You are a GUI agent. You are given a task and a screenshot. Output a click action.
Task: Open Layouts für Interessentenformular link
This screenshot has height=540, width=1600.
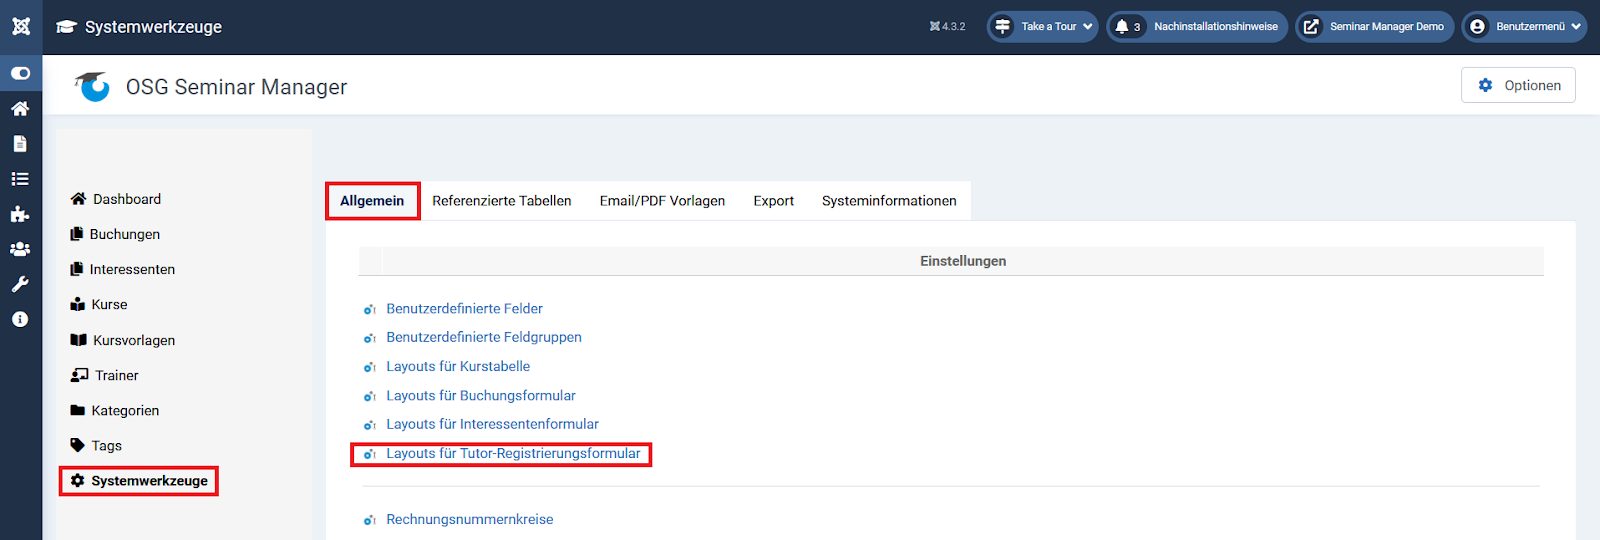(x=492, y=424)
